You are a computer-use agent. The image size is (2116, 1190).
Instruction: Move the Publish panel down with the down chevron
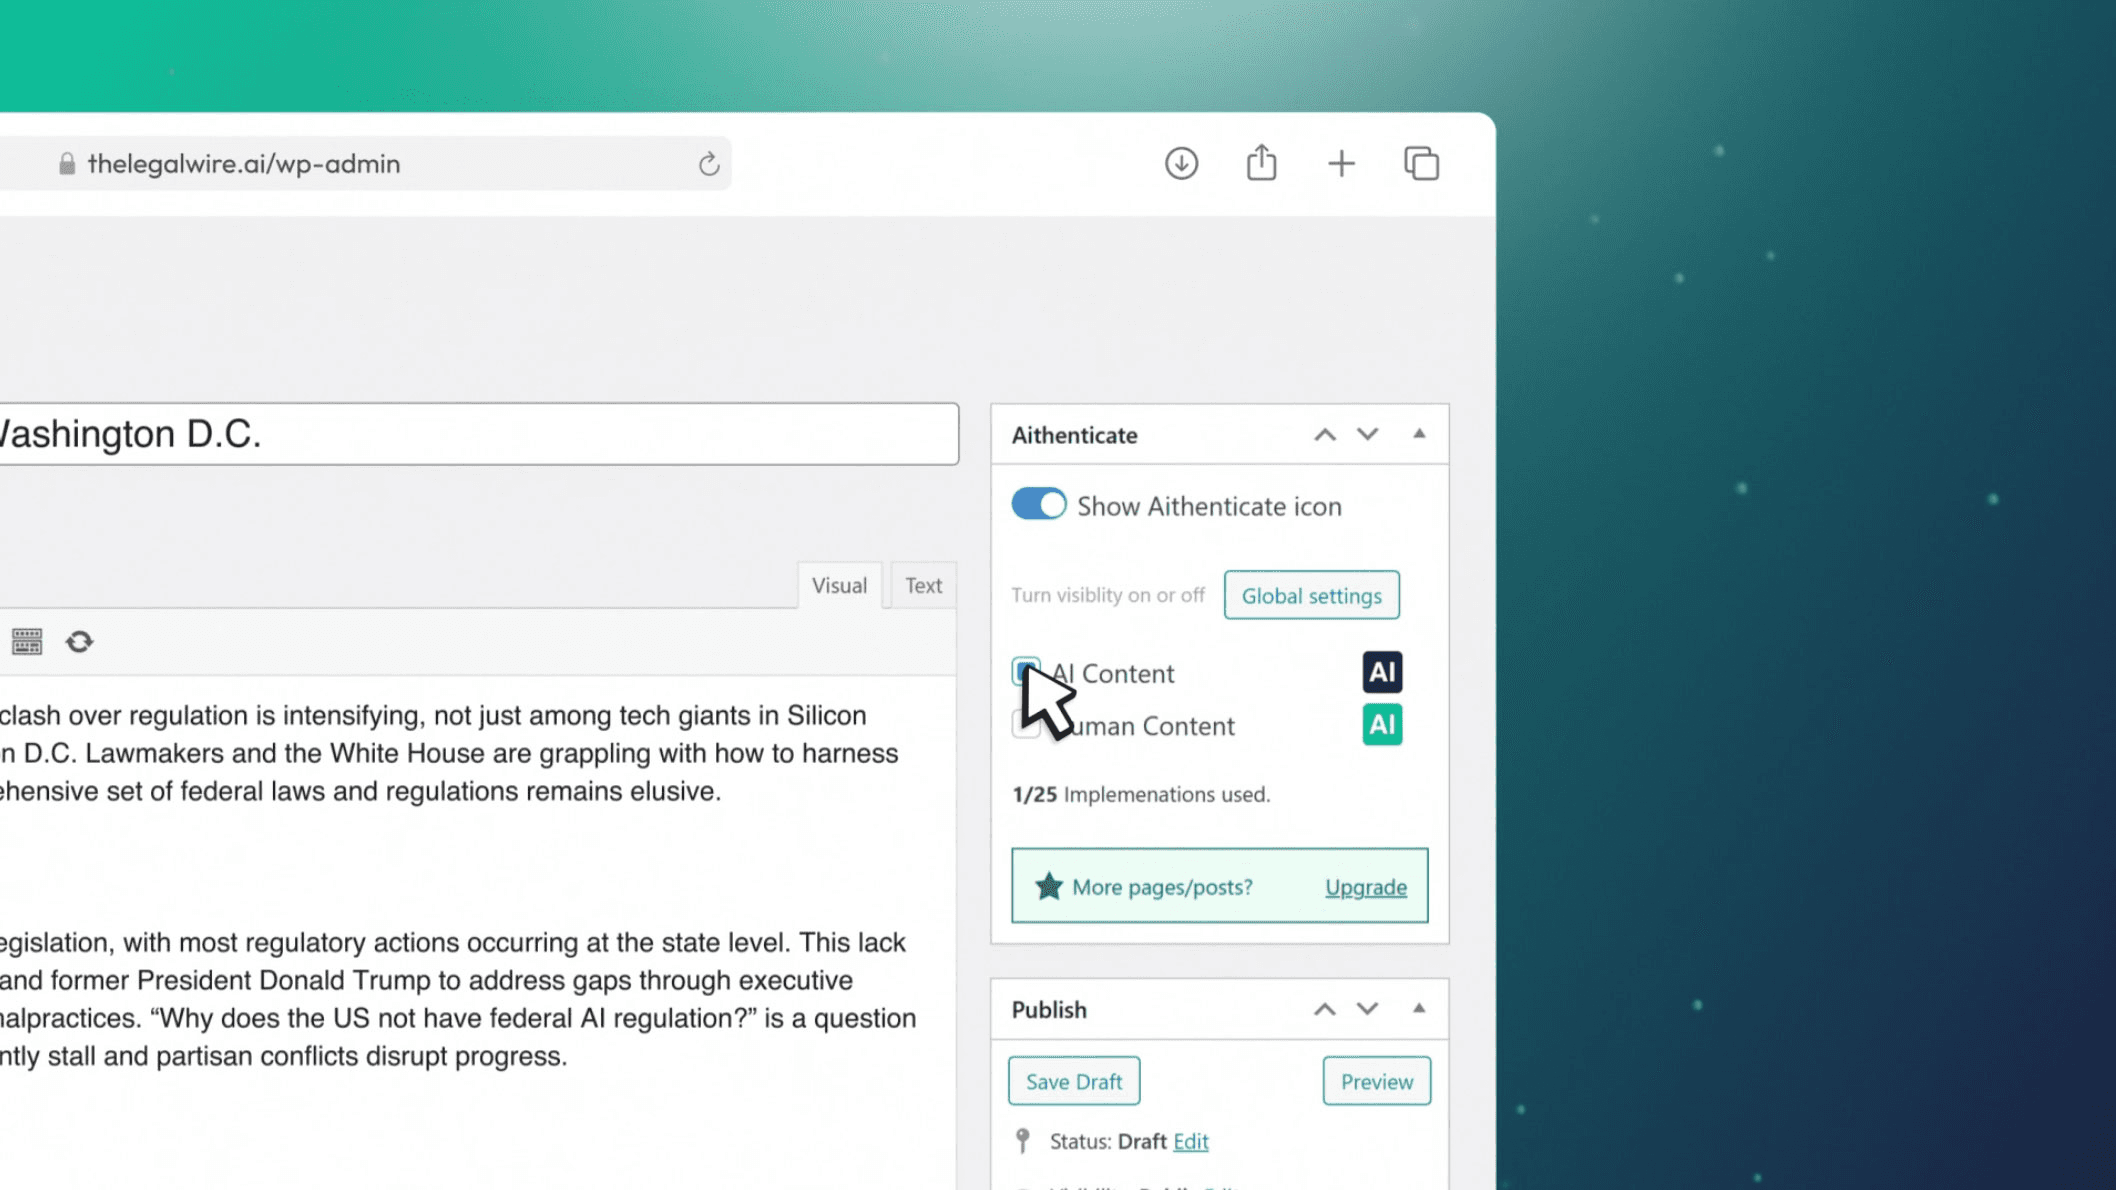pyautogui.click(x=1367, y=1009)
